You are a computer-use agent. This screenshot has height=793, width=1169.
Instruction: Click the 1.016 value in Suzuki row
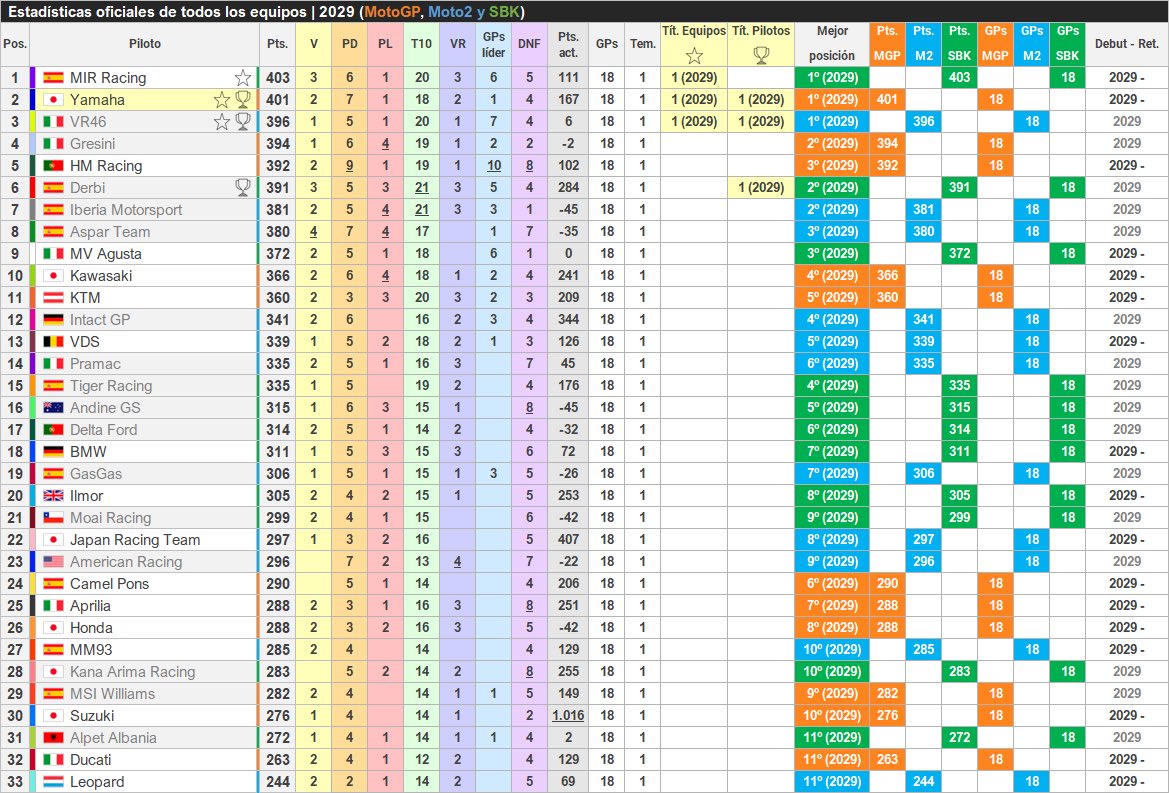click(568, 715)
